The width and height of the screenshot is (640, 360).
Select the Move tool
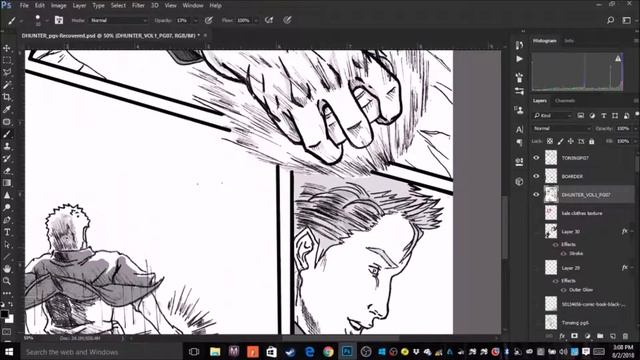click(7, 48)
